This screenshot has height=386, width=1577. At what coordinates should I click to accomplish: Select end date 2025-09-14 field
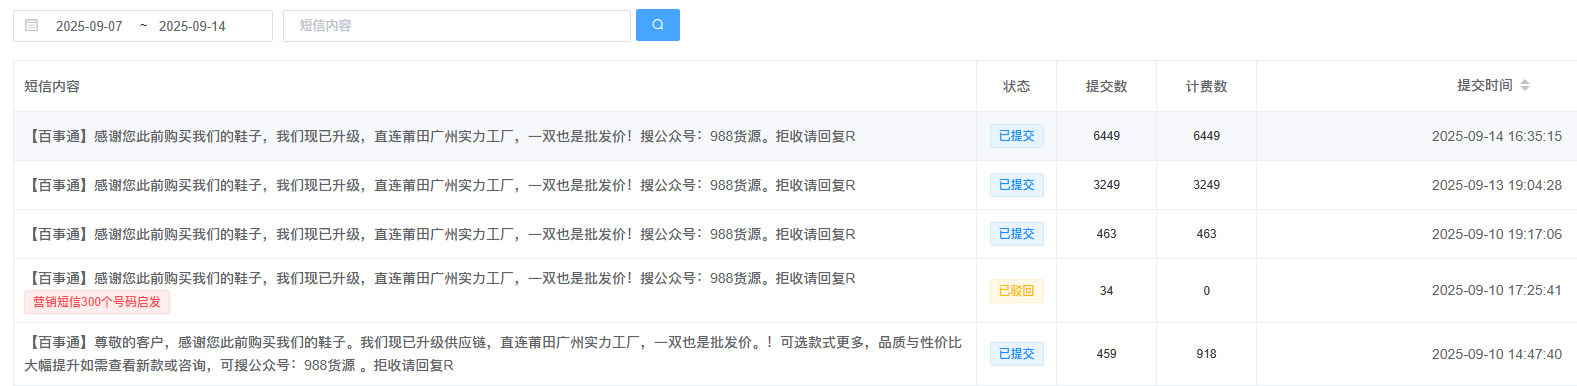(x=192, y=26)
